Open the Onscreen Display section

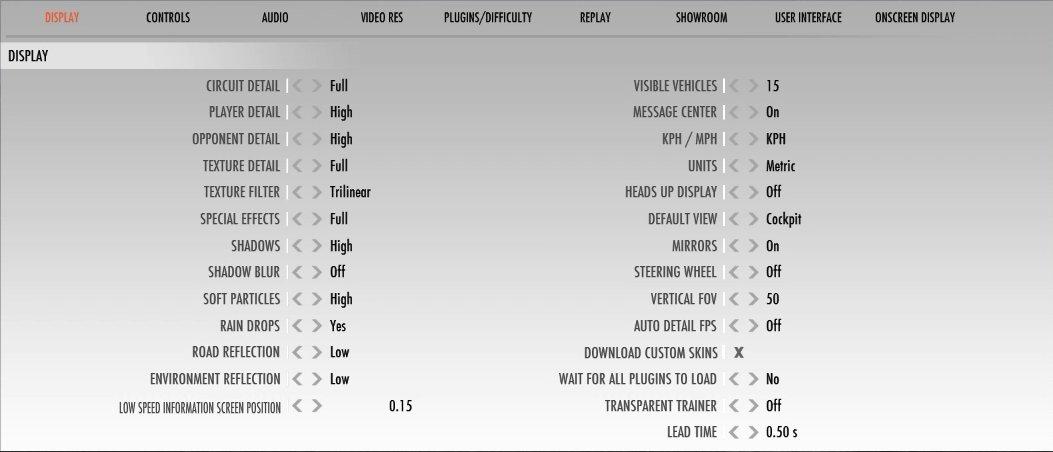point(914,18)
